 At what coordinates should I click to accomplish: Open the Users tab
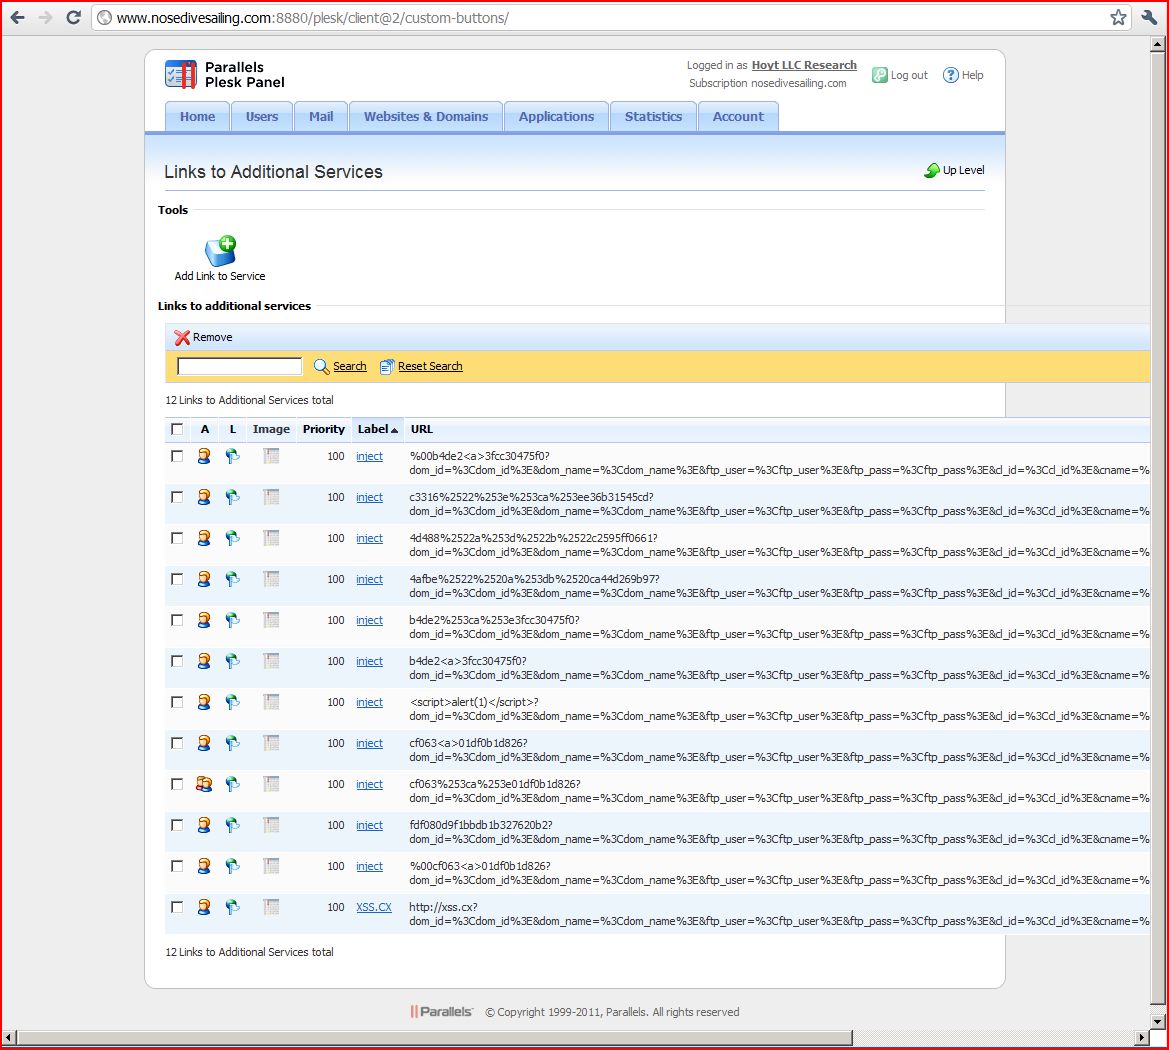pyautogui.click(x=262, y=116)
